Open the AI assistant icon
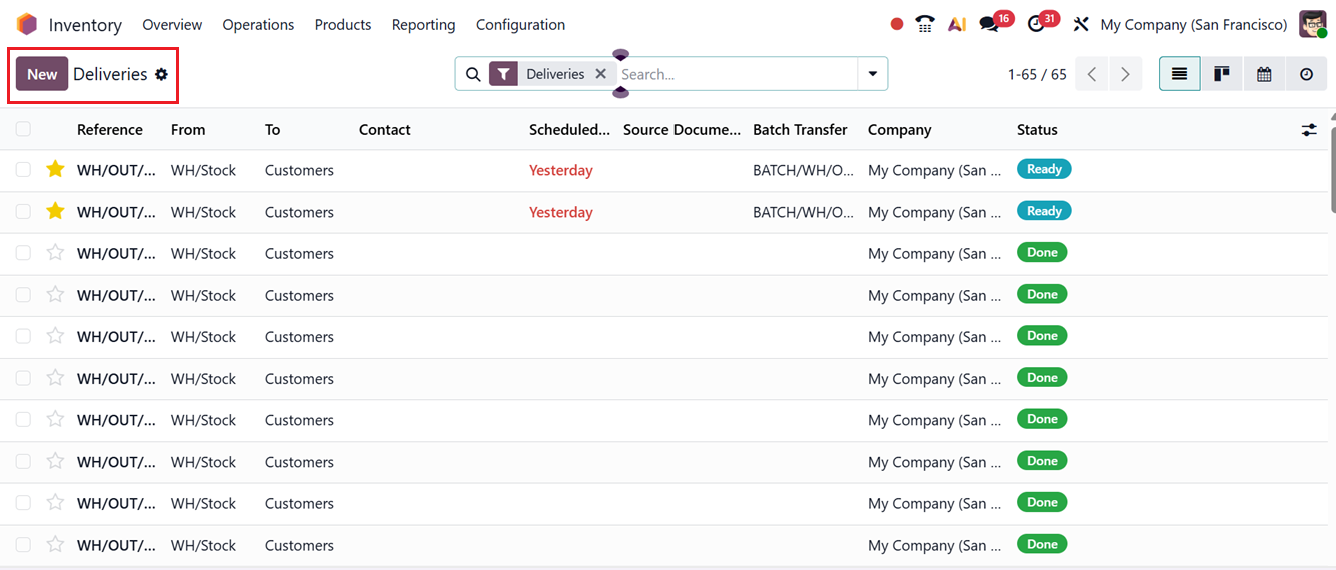This screenshot has height=570, width=1336. click(x=957, y=24)
